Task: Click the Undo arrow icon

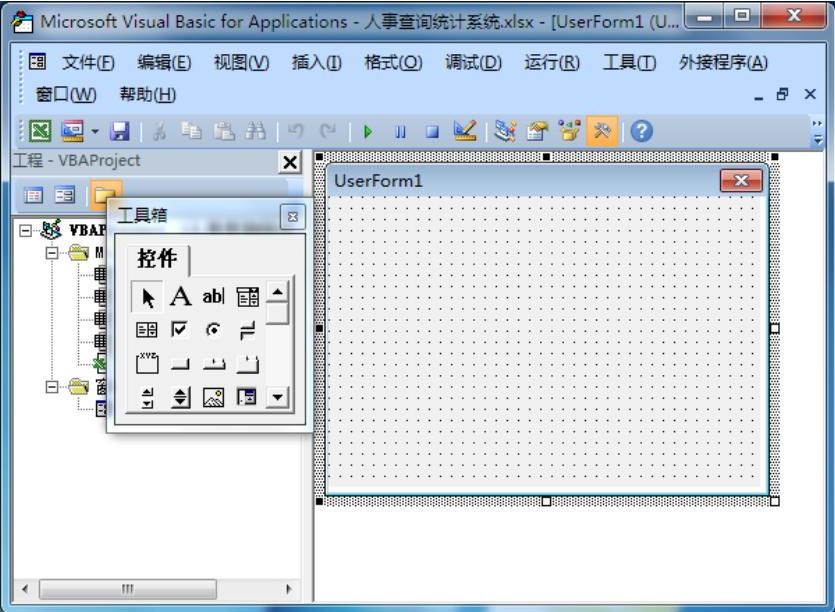Action: click(296, 131)
